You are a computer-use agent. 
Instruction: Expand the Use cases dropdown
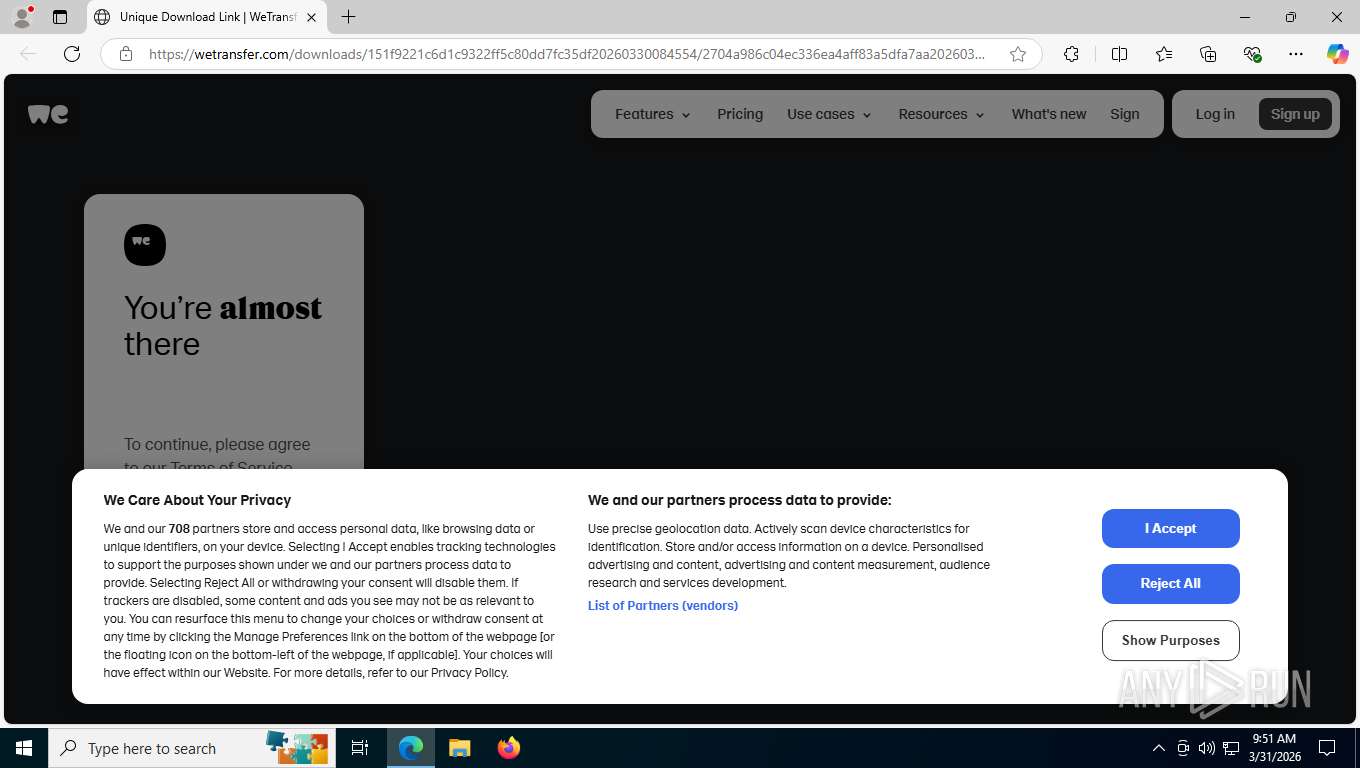829,114
